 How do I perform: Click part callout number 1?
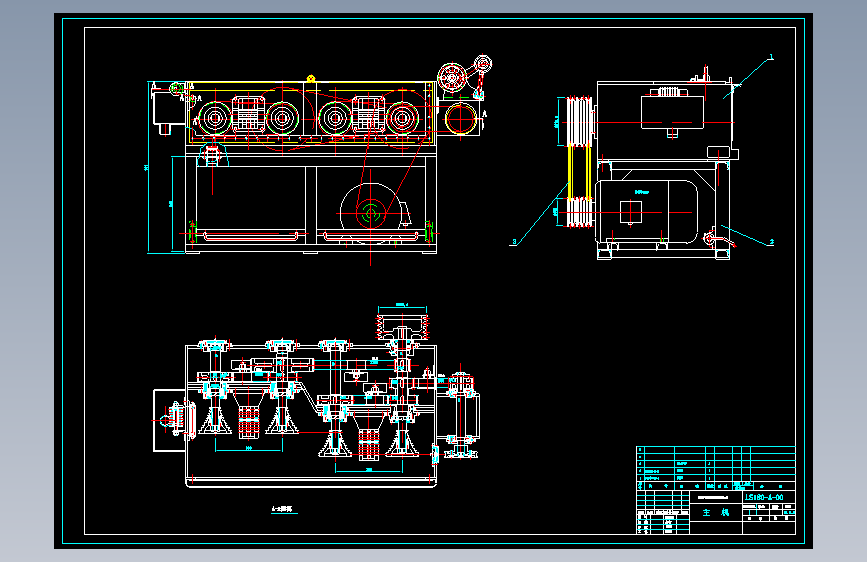point(771,57)
